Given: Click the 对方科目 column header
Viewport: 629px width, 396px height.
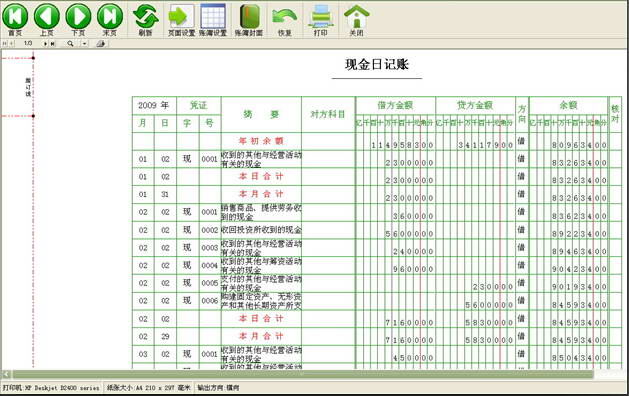Looking at the screenshot, I should (328, 114).
